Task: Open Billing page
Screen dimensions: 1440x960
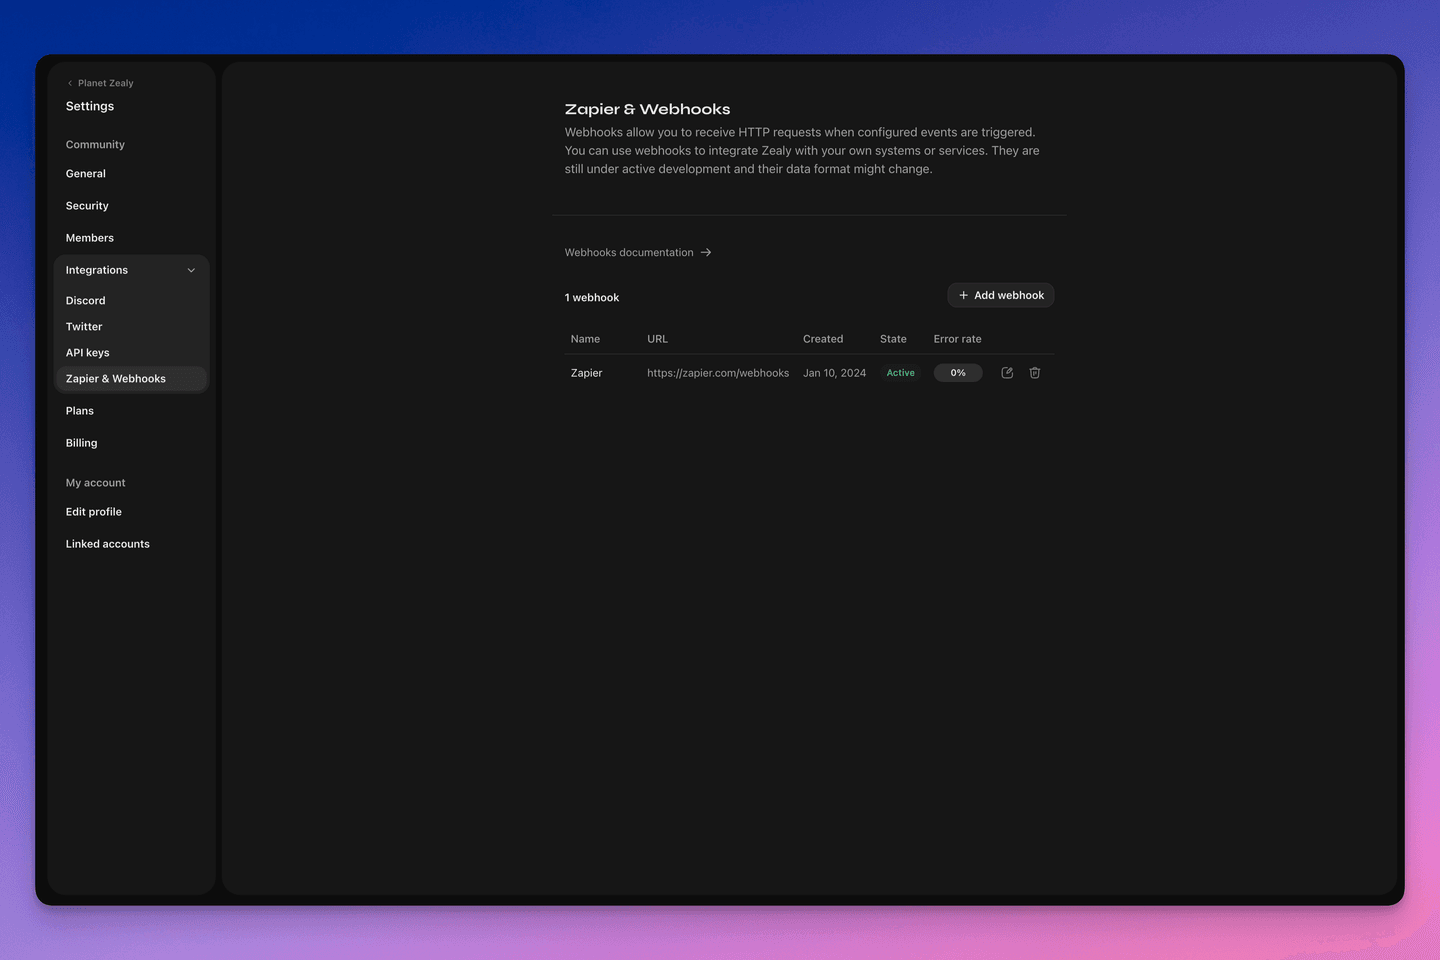Action: pyautogui.click(x=82, y=443)
